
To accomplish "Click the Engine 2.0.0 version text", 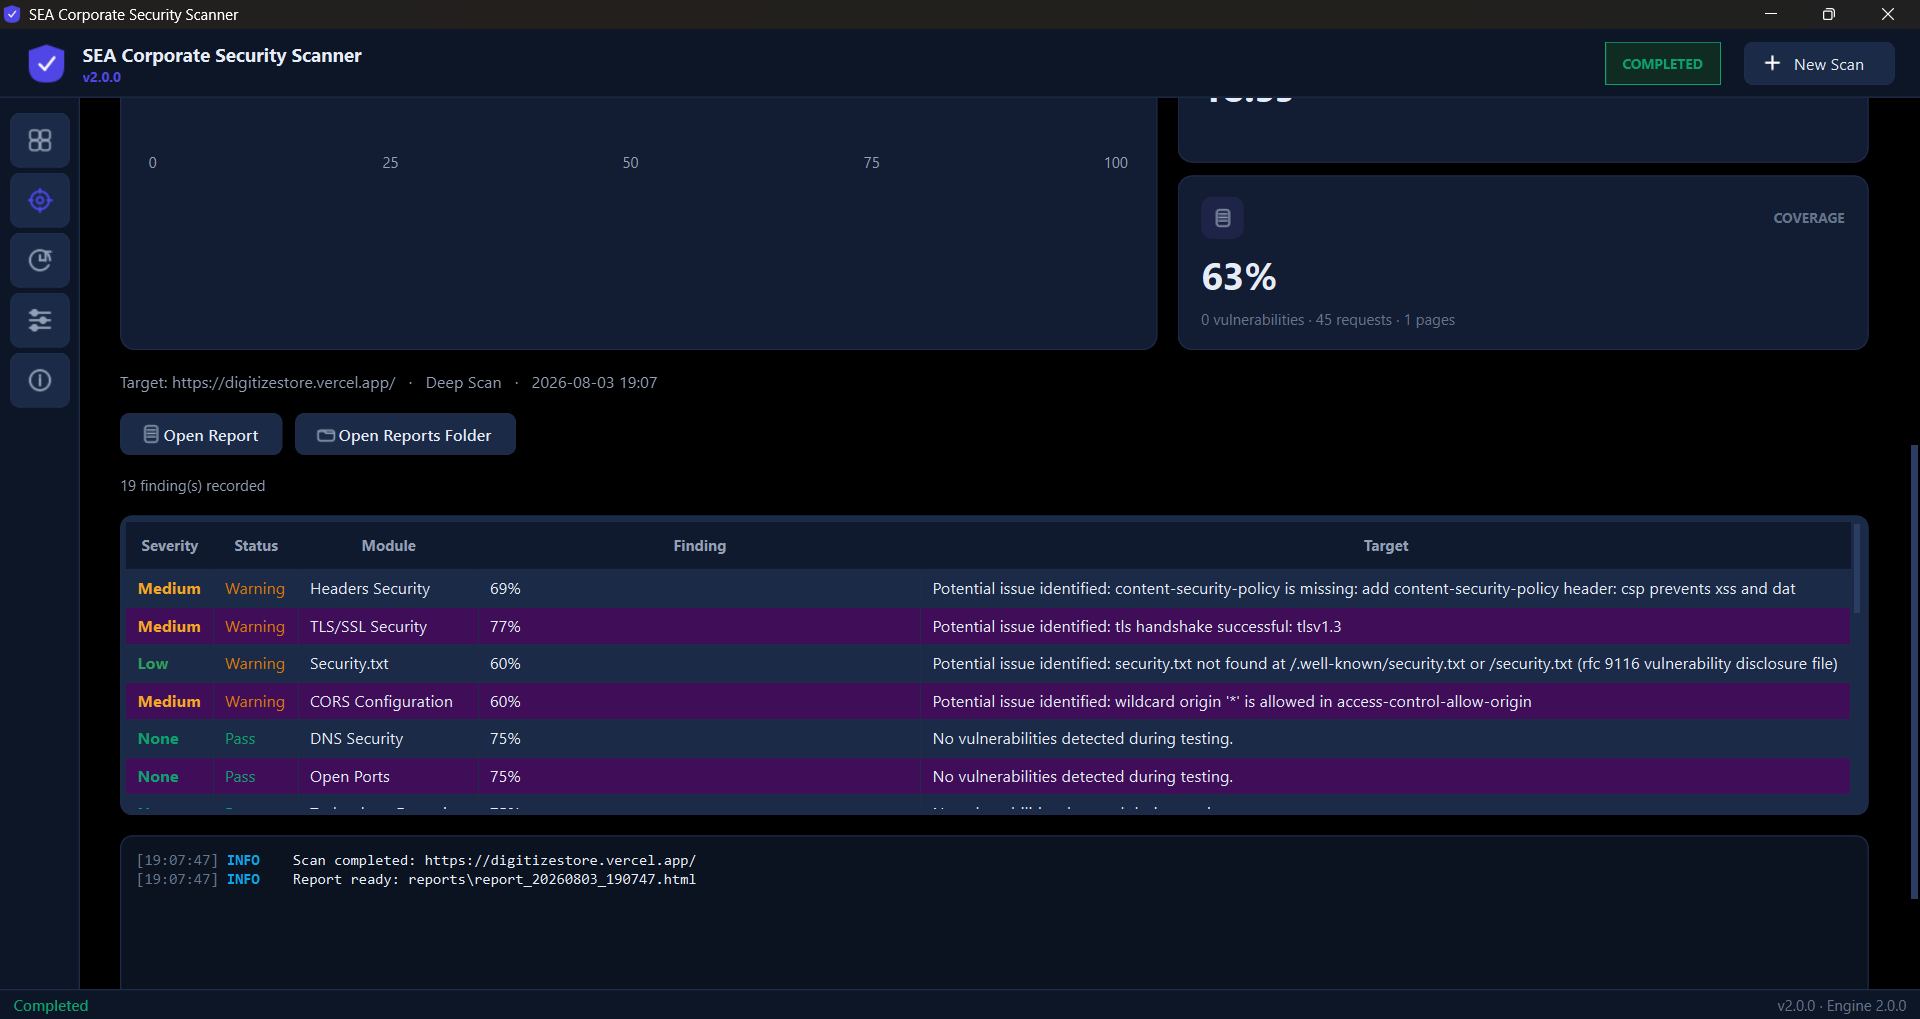I will coord(1866,1006).
